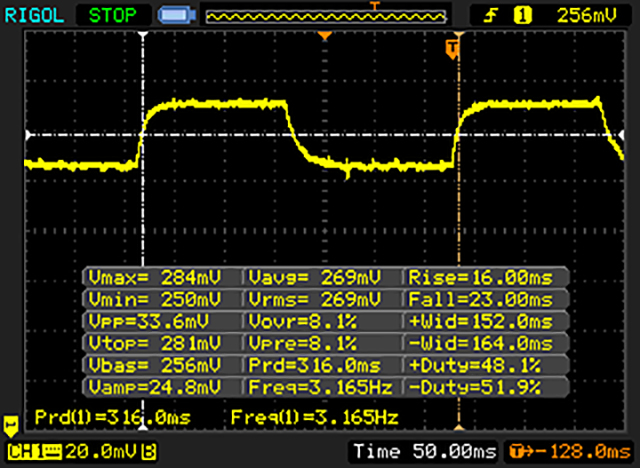Click the rising edge trigger icon
The height and width of the screenshot is (468, 640).
pos(490,16)
